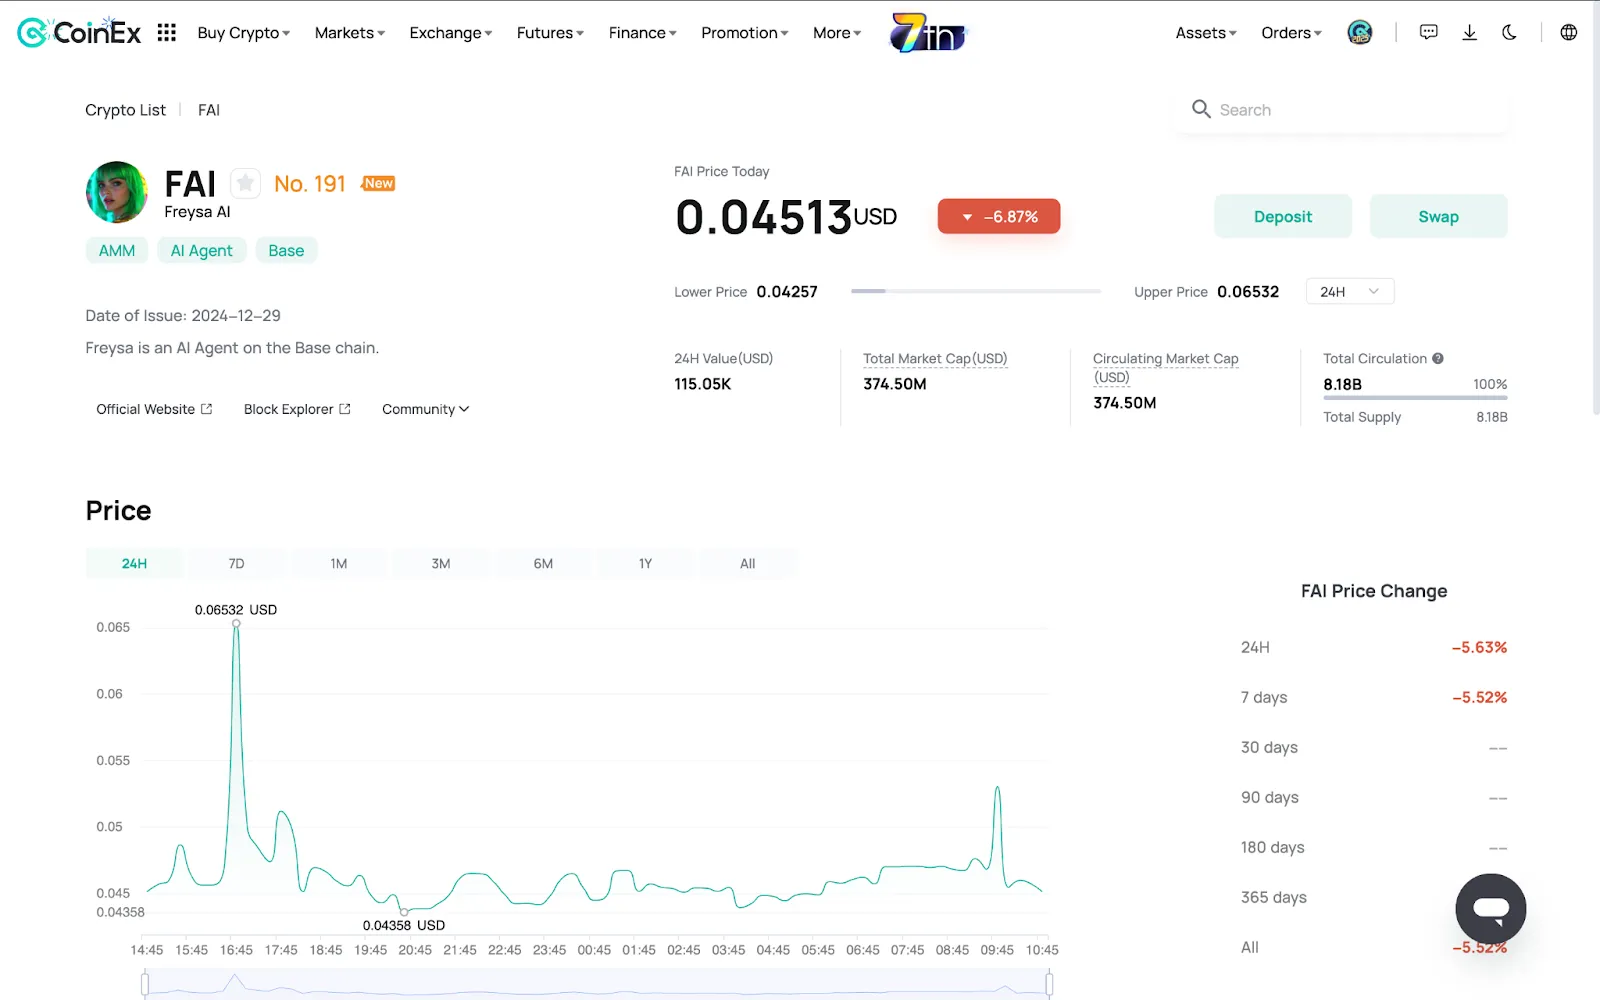Switch chart to 1M
Viewport: 1600px width, 1000px height.
339,563
